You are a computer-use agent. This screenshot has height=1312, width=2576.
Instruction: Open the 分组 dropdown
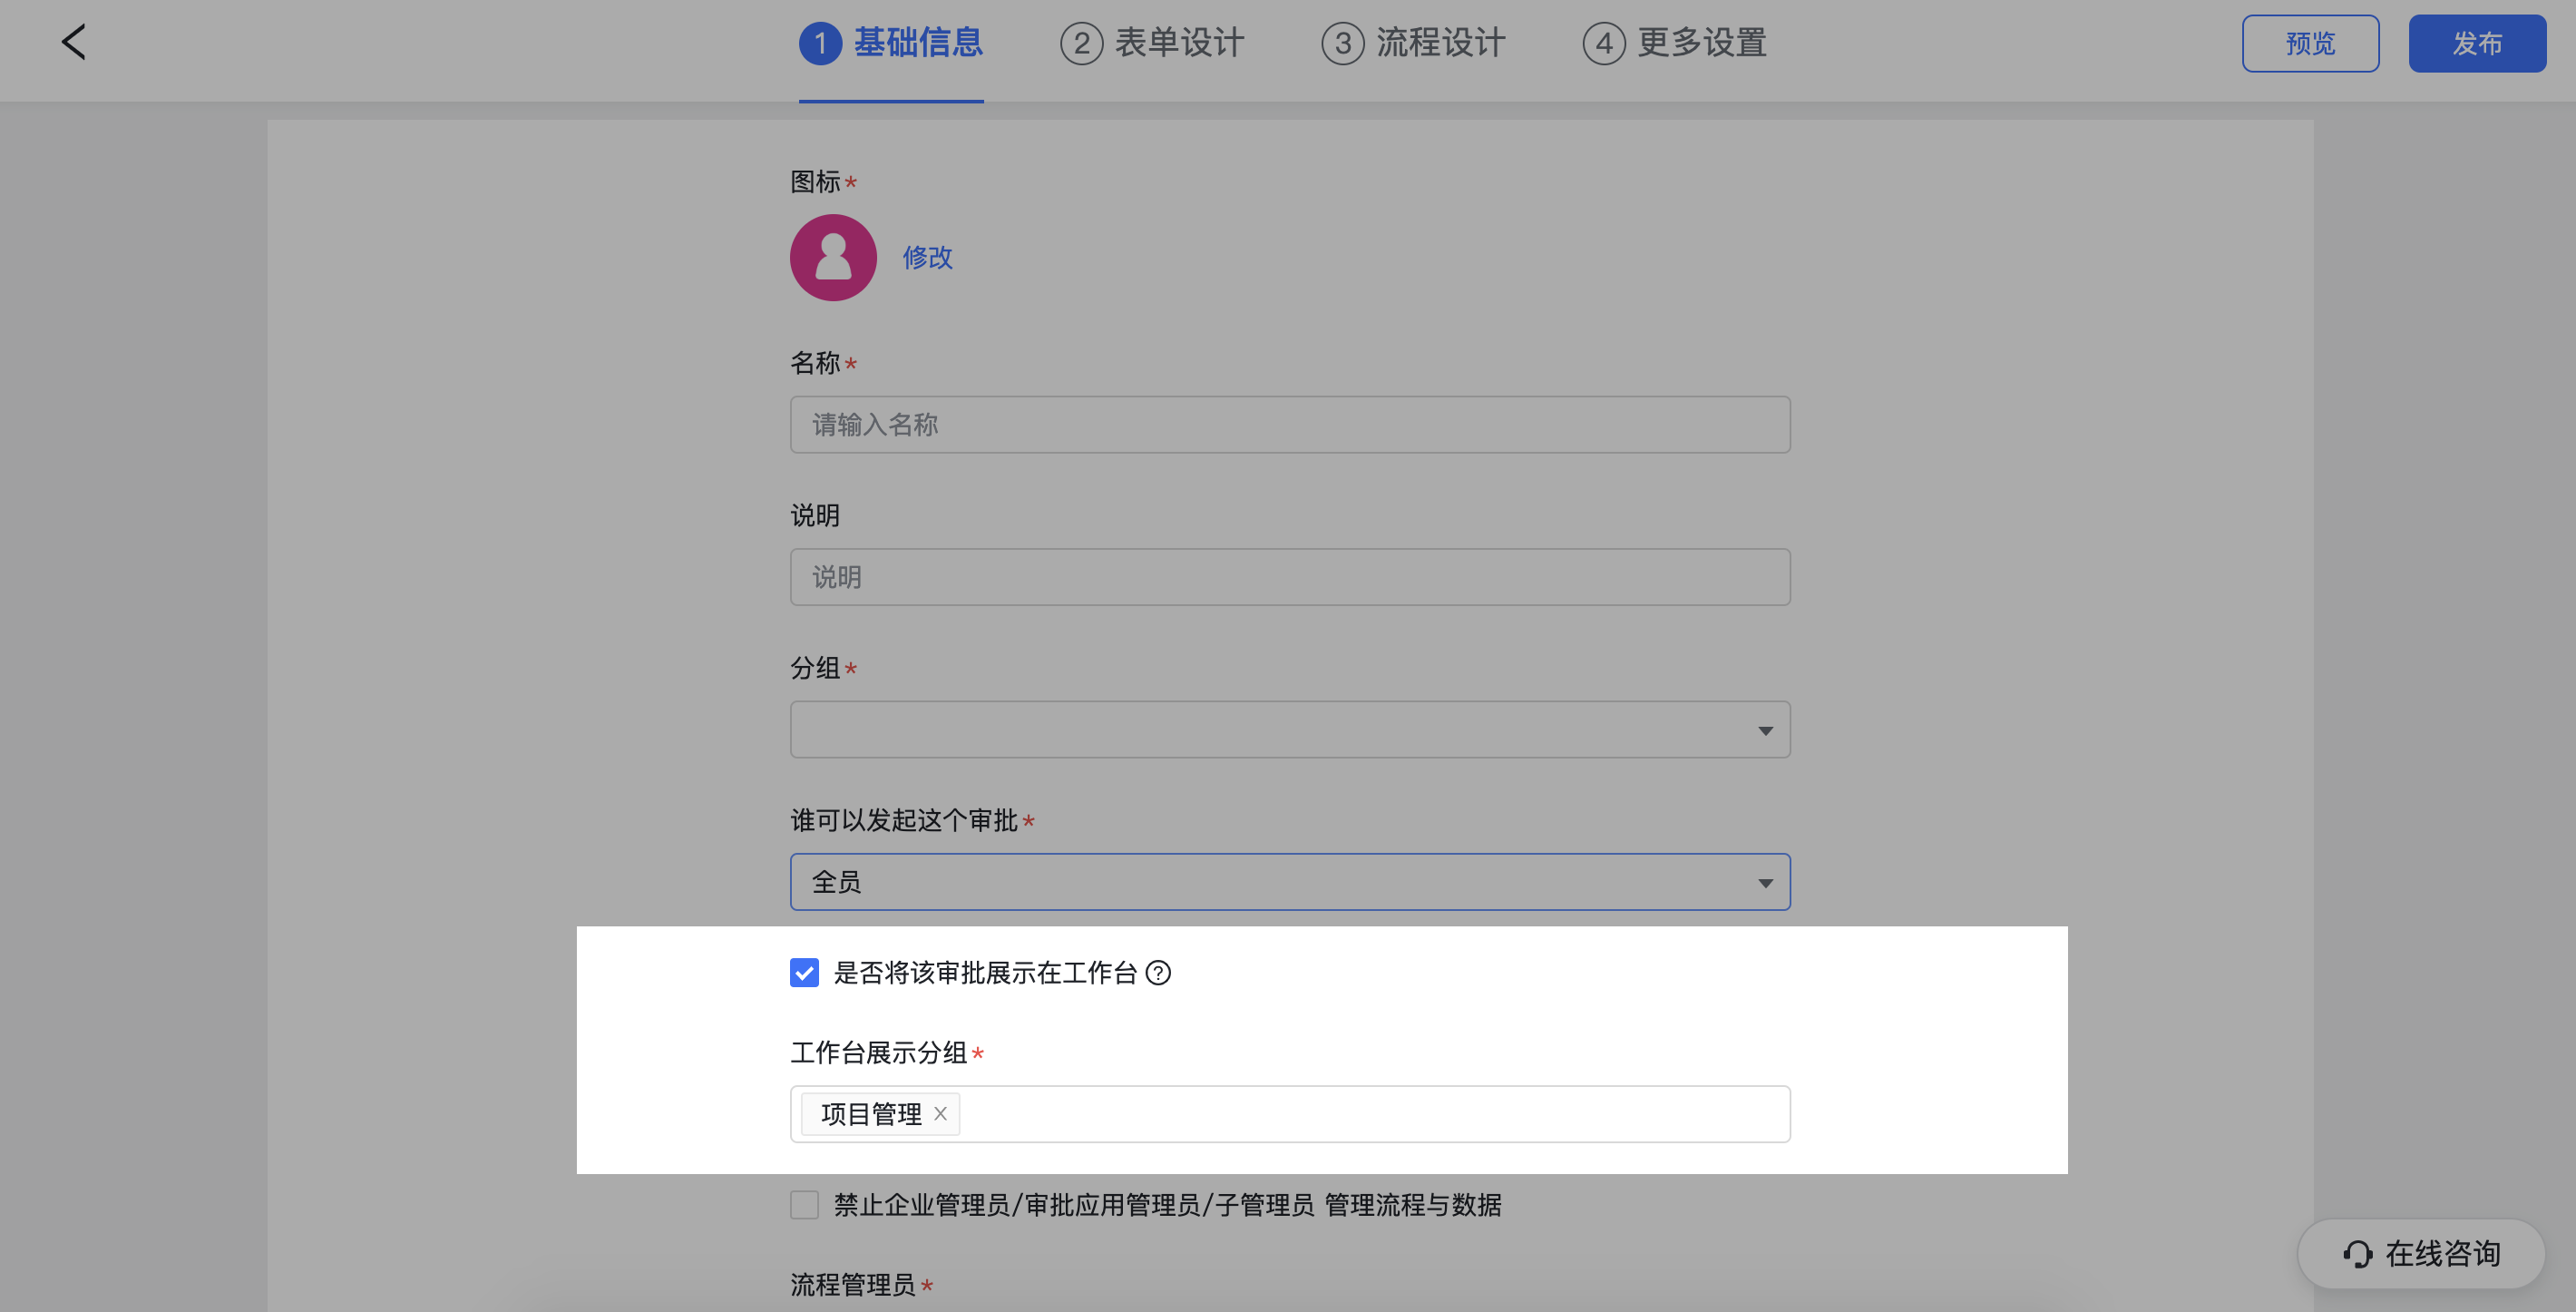[1289, 730]
